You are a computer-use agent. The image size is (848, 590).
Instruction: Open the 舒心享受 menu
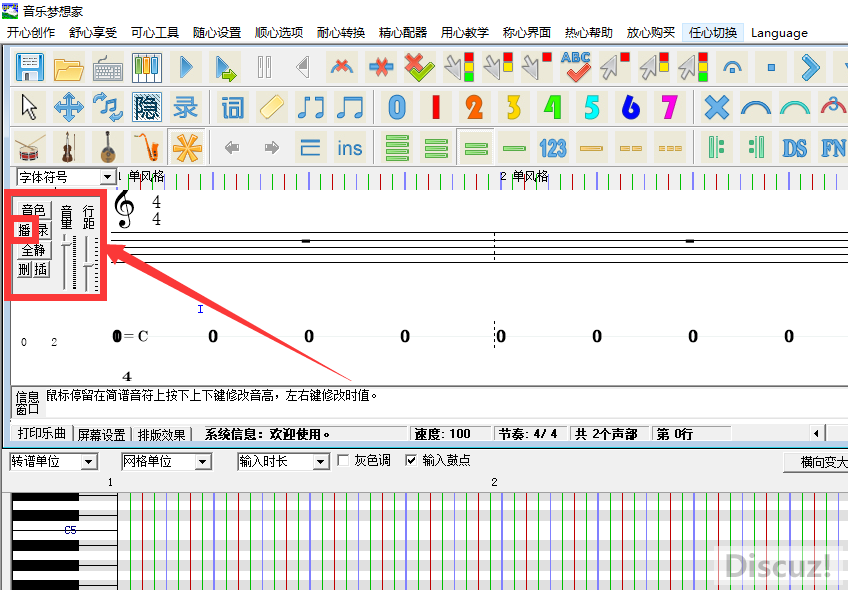[x=93, y=32]
